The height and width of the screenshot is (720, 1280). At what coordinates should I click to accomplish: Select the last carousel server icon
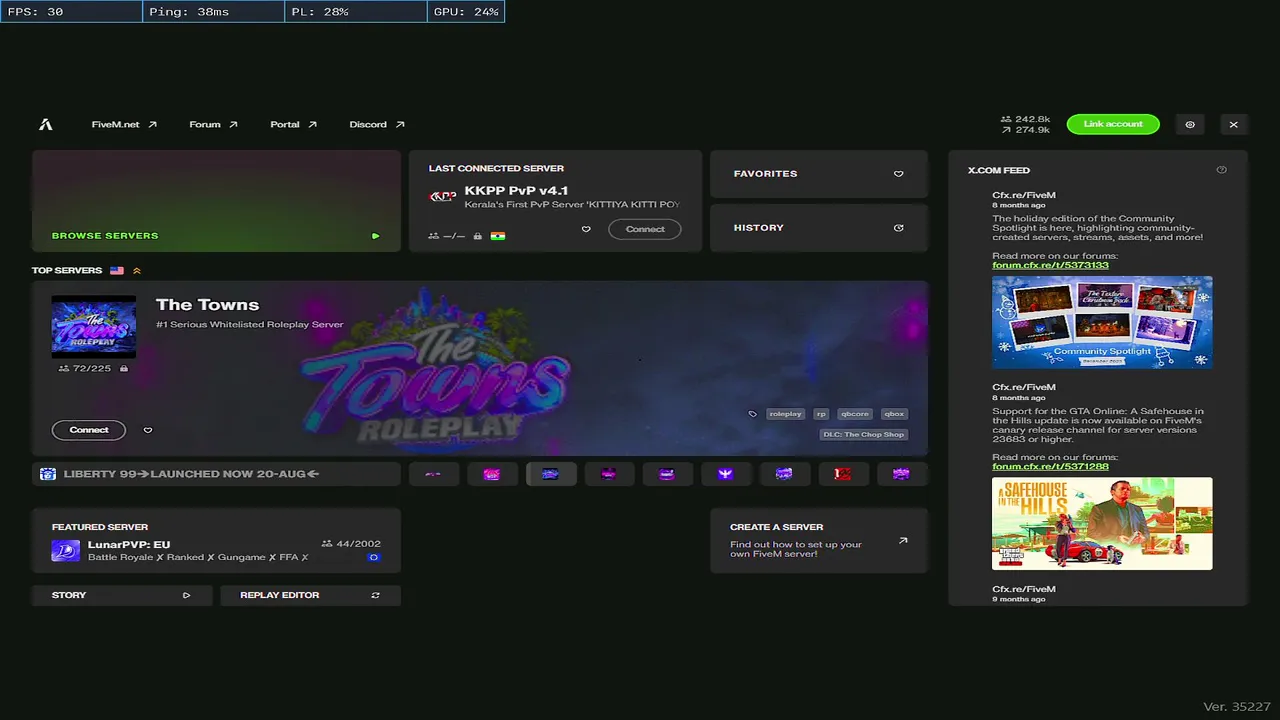click(x=902, y=474)
